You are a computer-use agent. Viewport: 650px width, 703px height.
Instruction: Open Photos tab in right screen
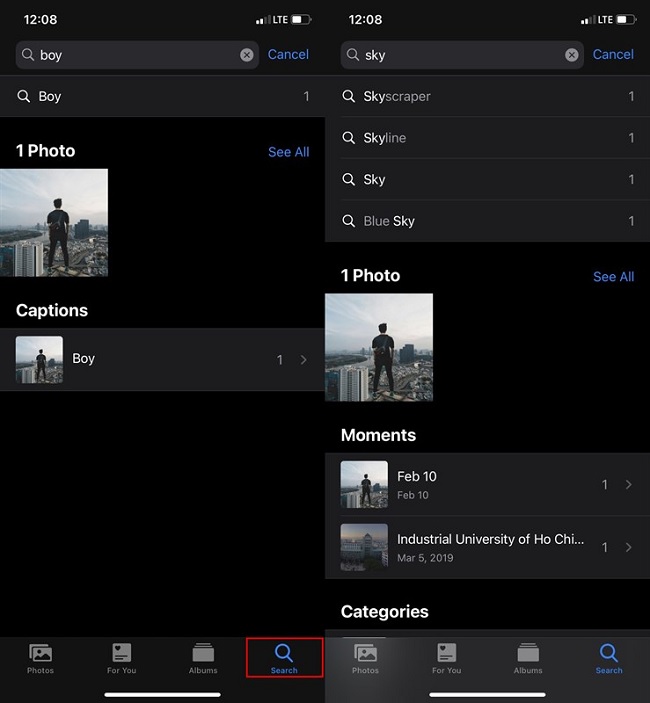(x=365, y=658)
